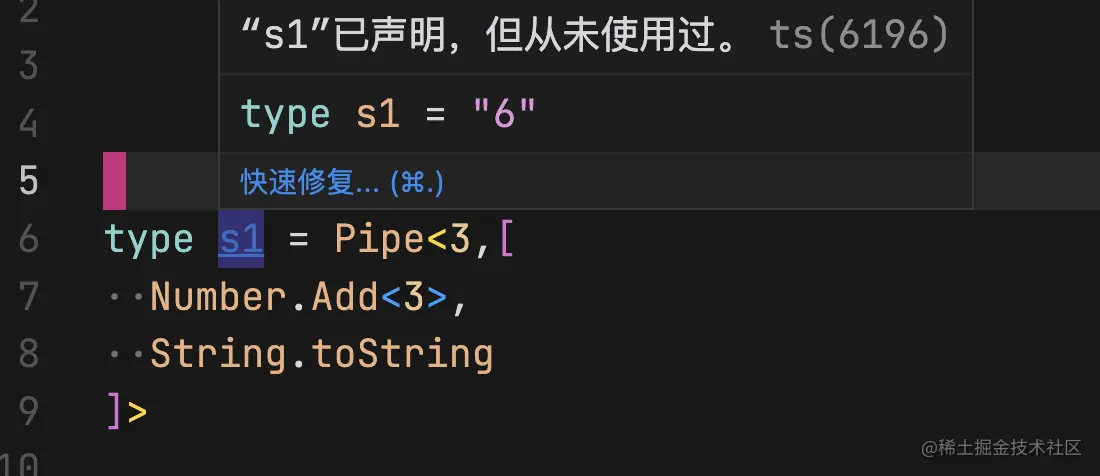Screen dimensions: 1100x476
Task: Click the ts(6196) error code
Action: 859,35
